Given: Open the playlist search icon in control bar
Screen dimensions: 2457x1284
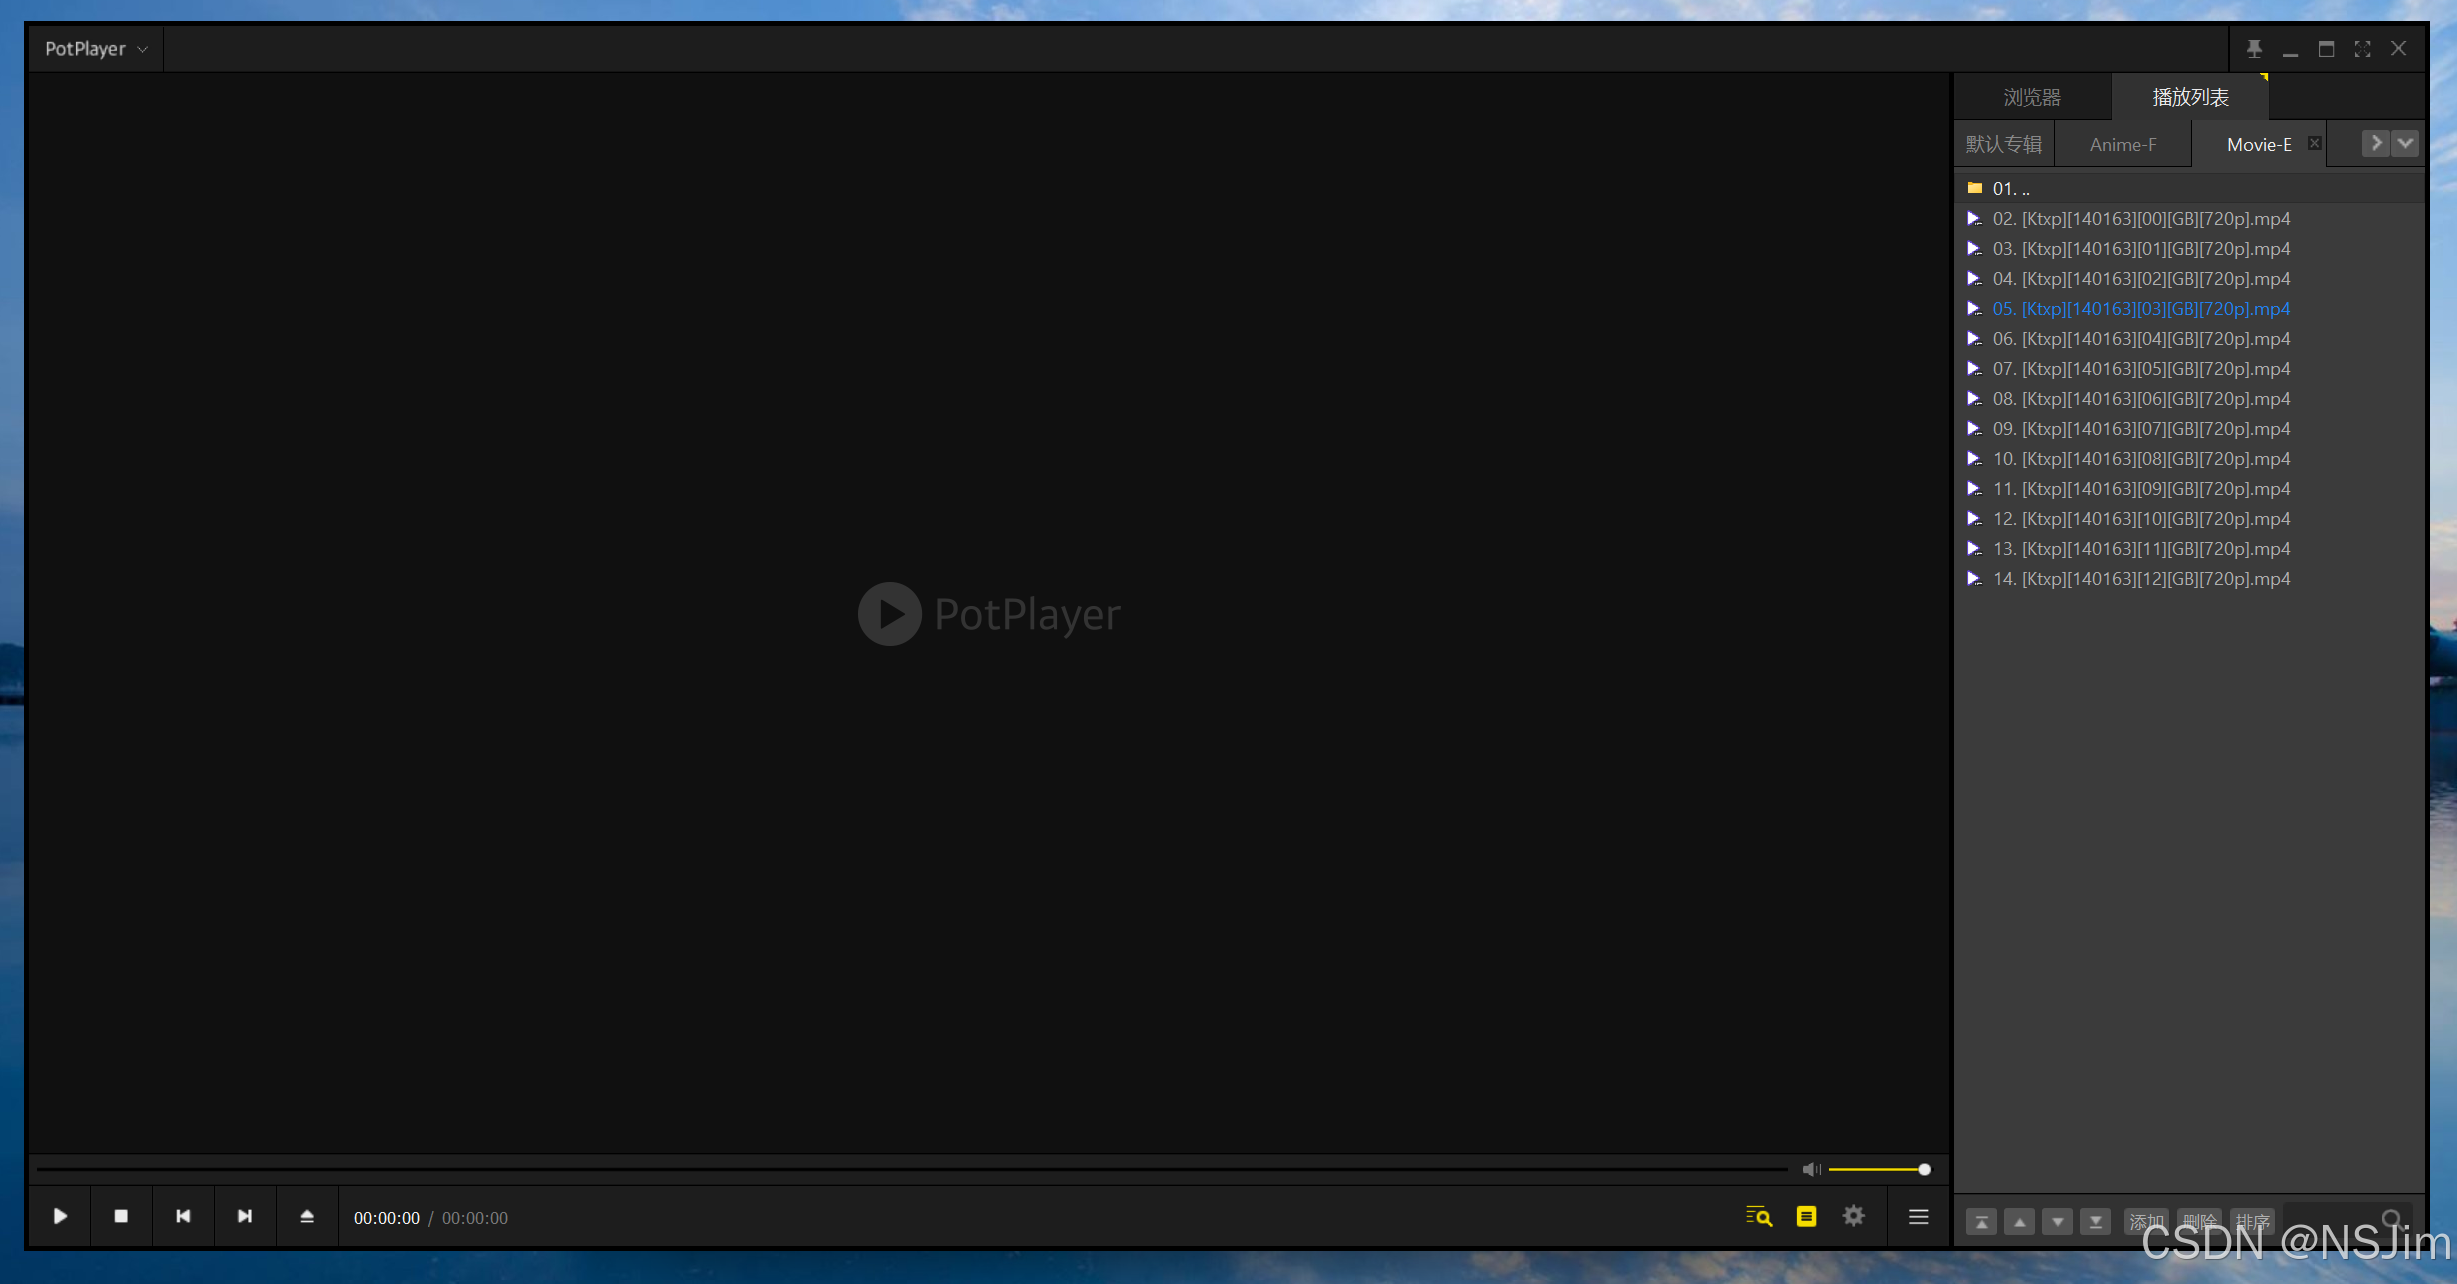Looking at the screenshot, I should (x=1759, y=1216).
